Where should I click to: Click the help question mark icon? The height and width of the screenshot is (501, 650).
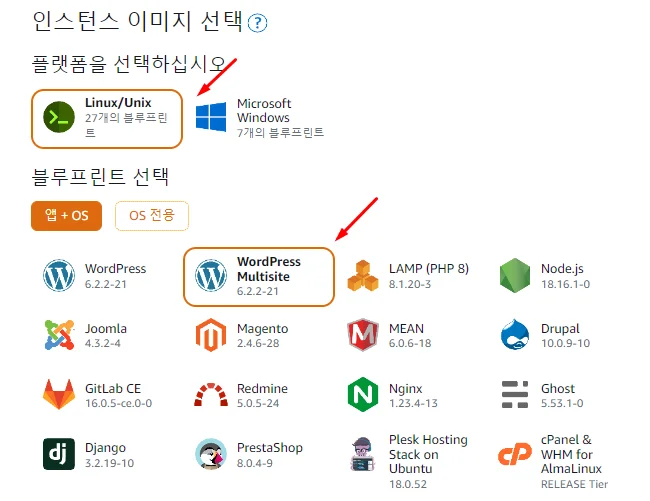257,23
